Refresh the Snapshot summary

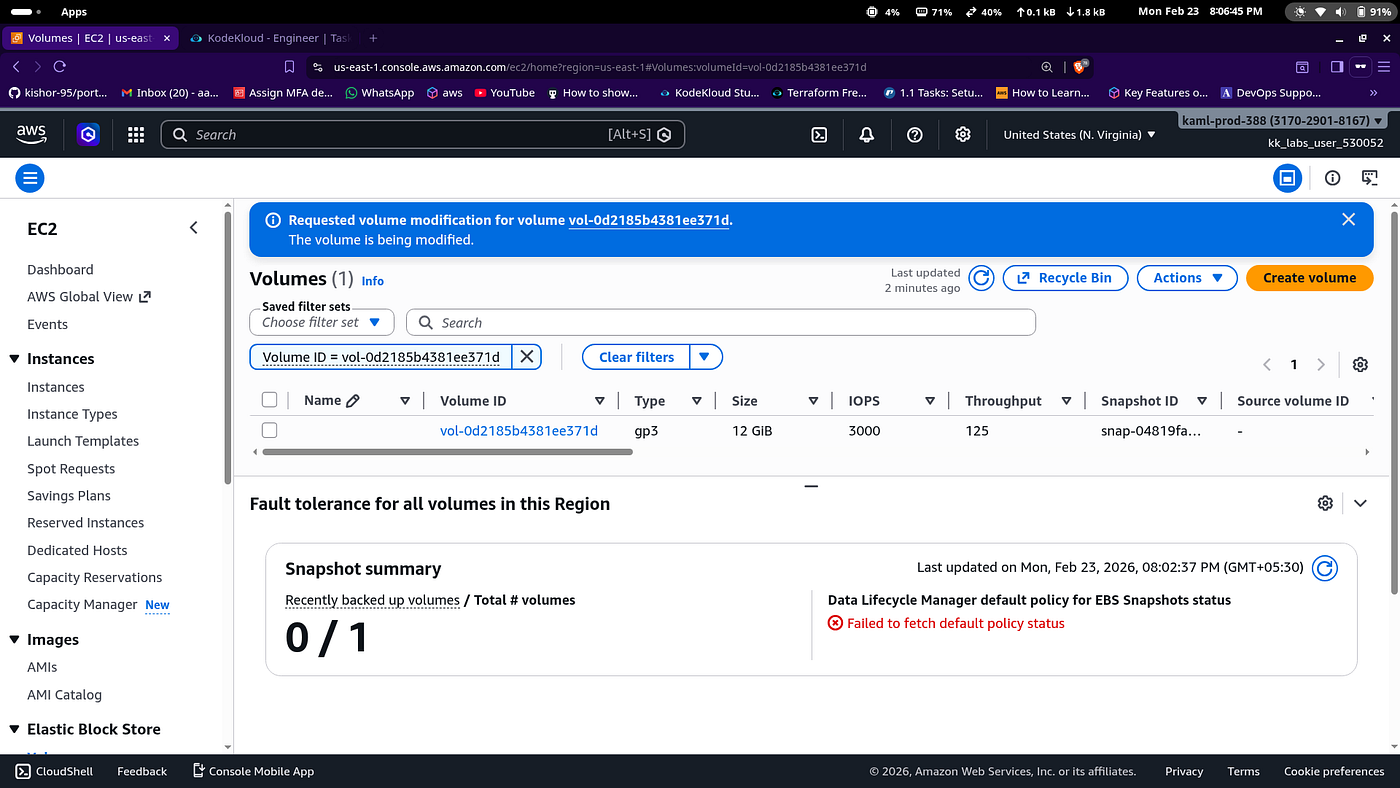[1325, 568]
